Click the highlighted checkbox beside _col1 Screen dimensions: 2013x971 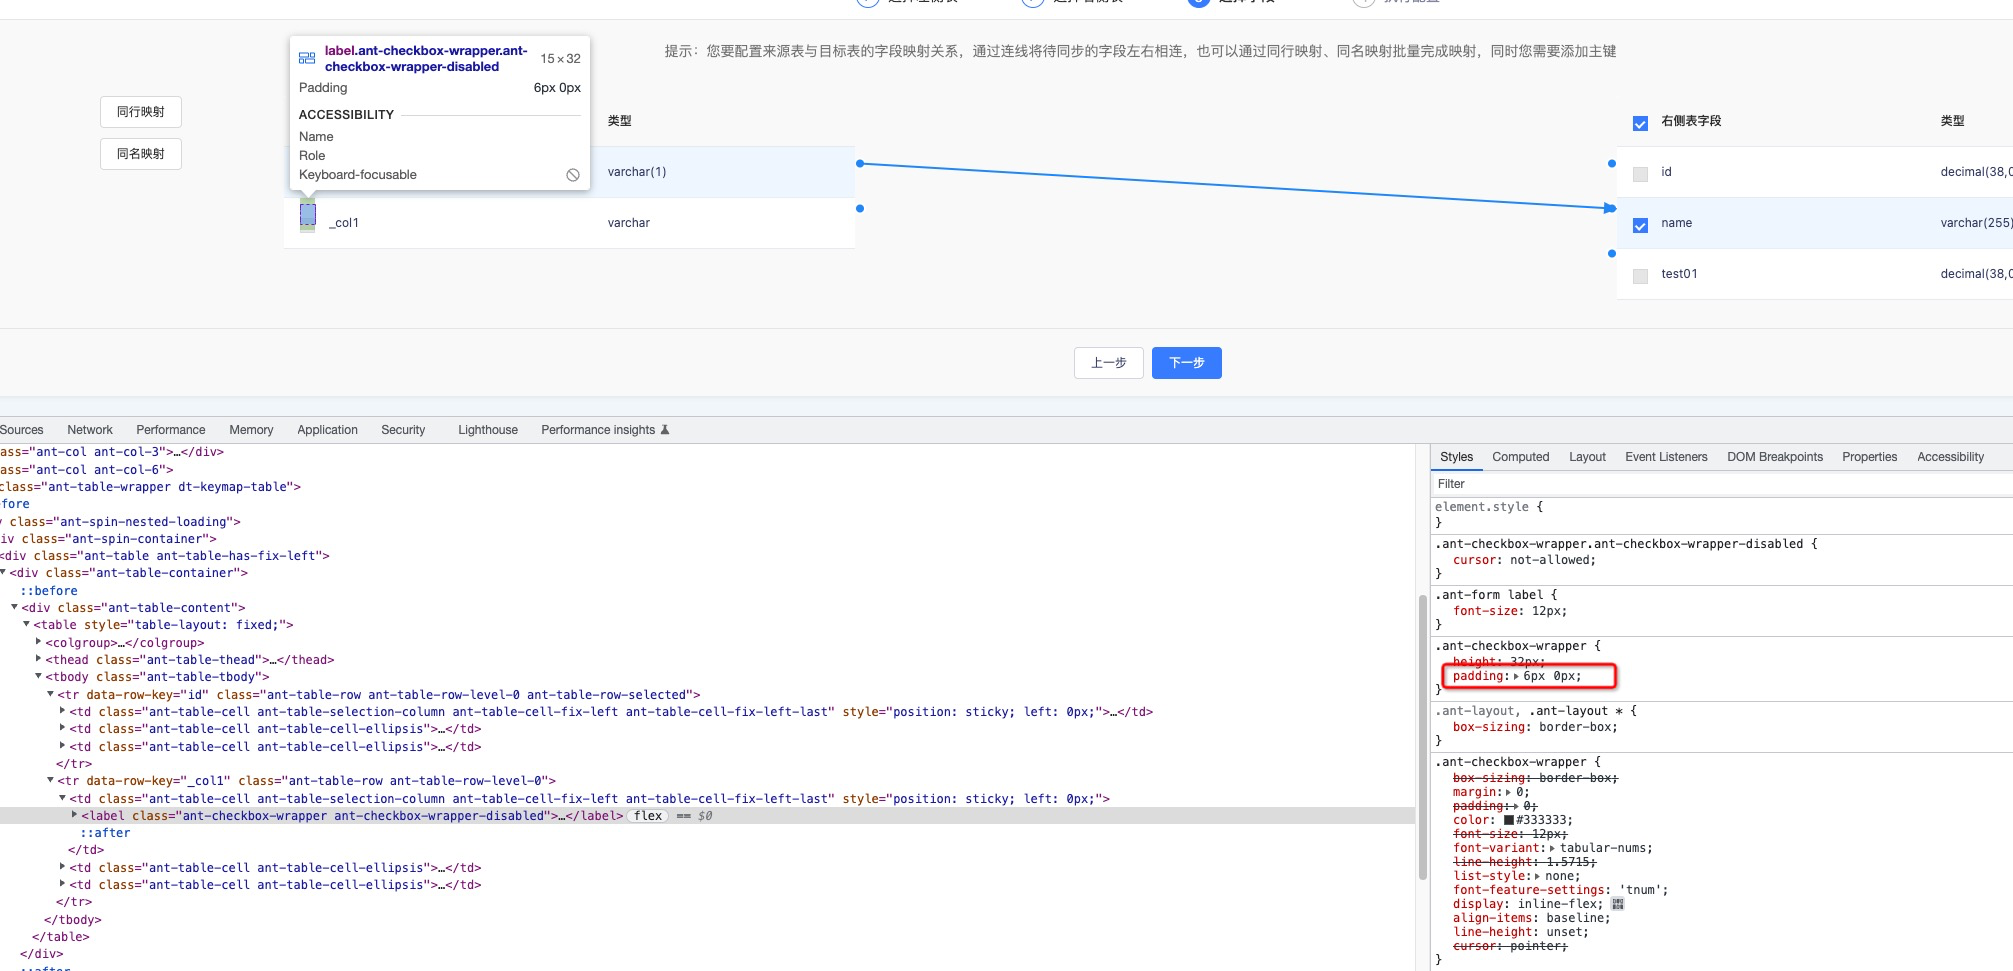pyautogui.click(x=308, y=214)
